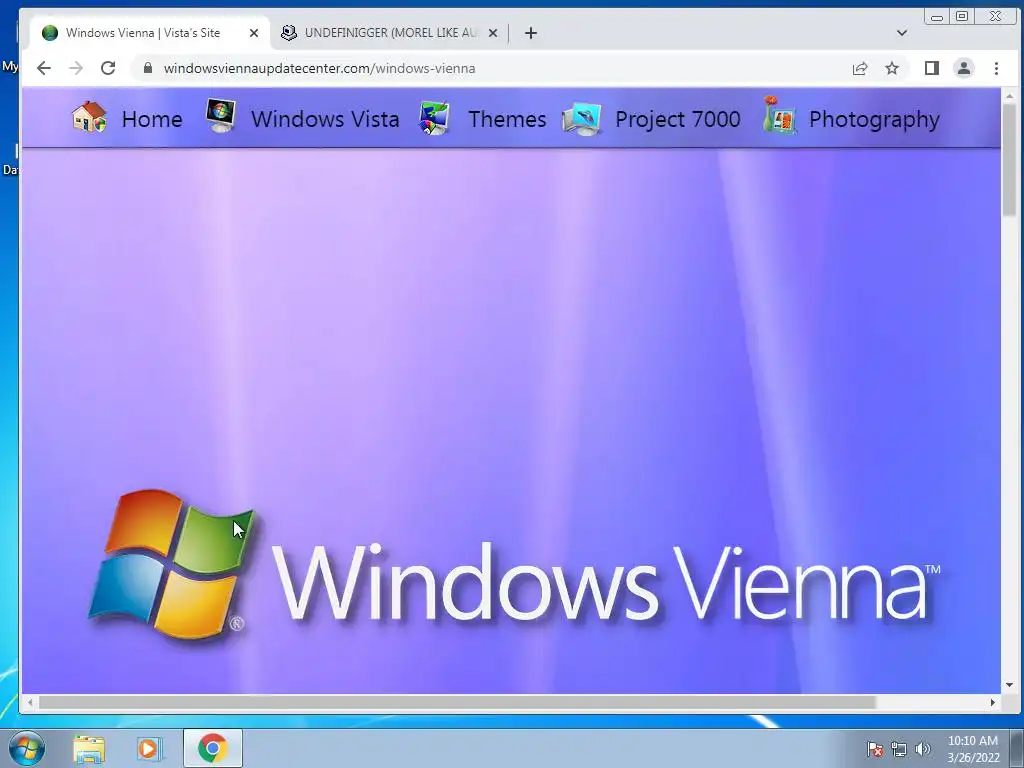This screenshot has width=1024, height=768.
Task: Go back using the browser back arrow
Action: (x=44, y=68)
